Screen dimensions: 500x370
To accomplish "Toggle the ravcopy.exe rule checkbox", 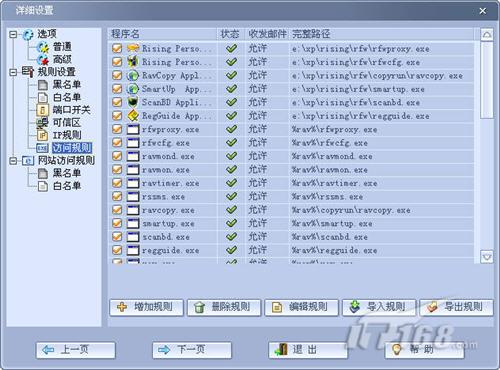I will click(117, 210).
